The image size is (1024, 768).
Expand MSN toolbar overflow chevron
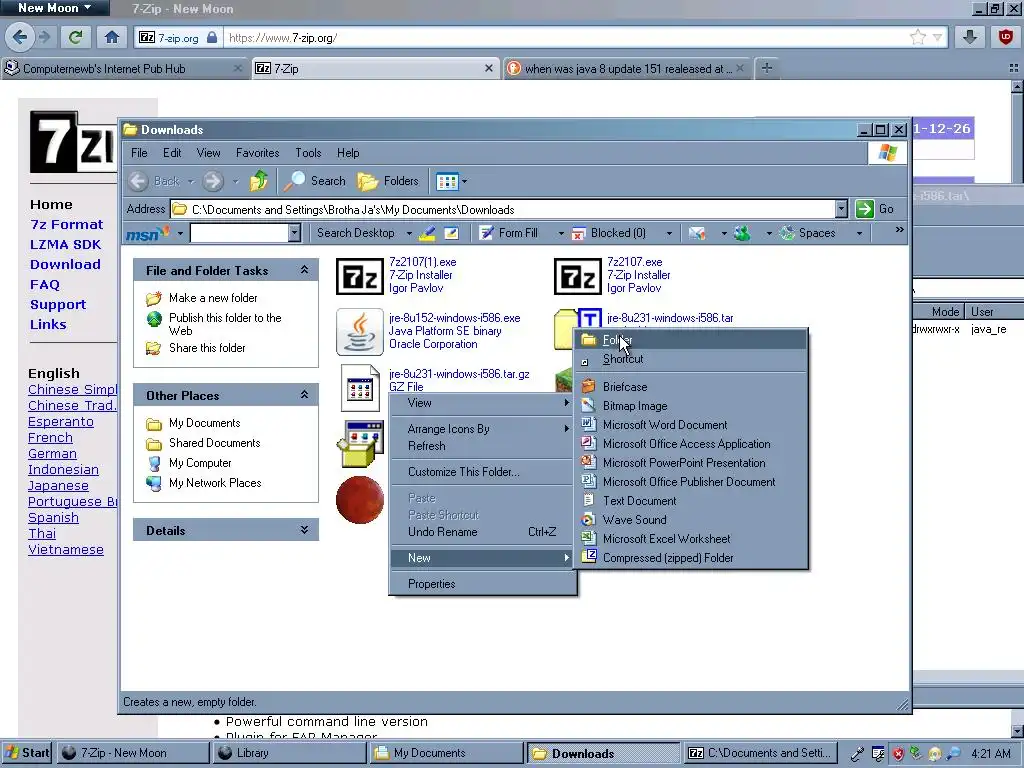[899, 230]
